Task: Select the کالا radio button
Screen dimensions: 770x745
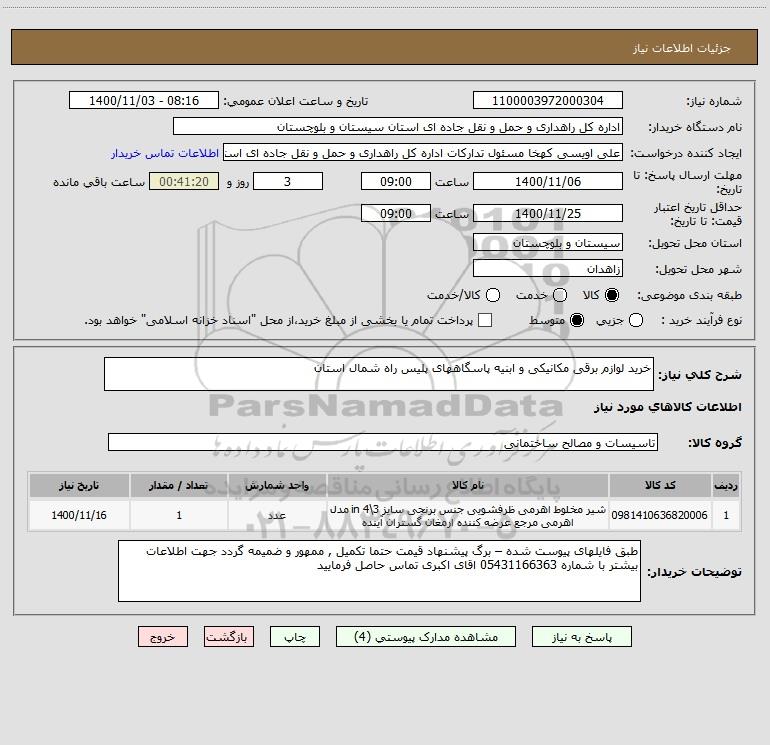Action: (x=612, y=295)
